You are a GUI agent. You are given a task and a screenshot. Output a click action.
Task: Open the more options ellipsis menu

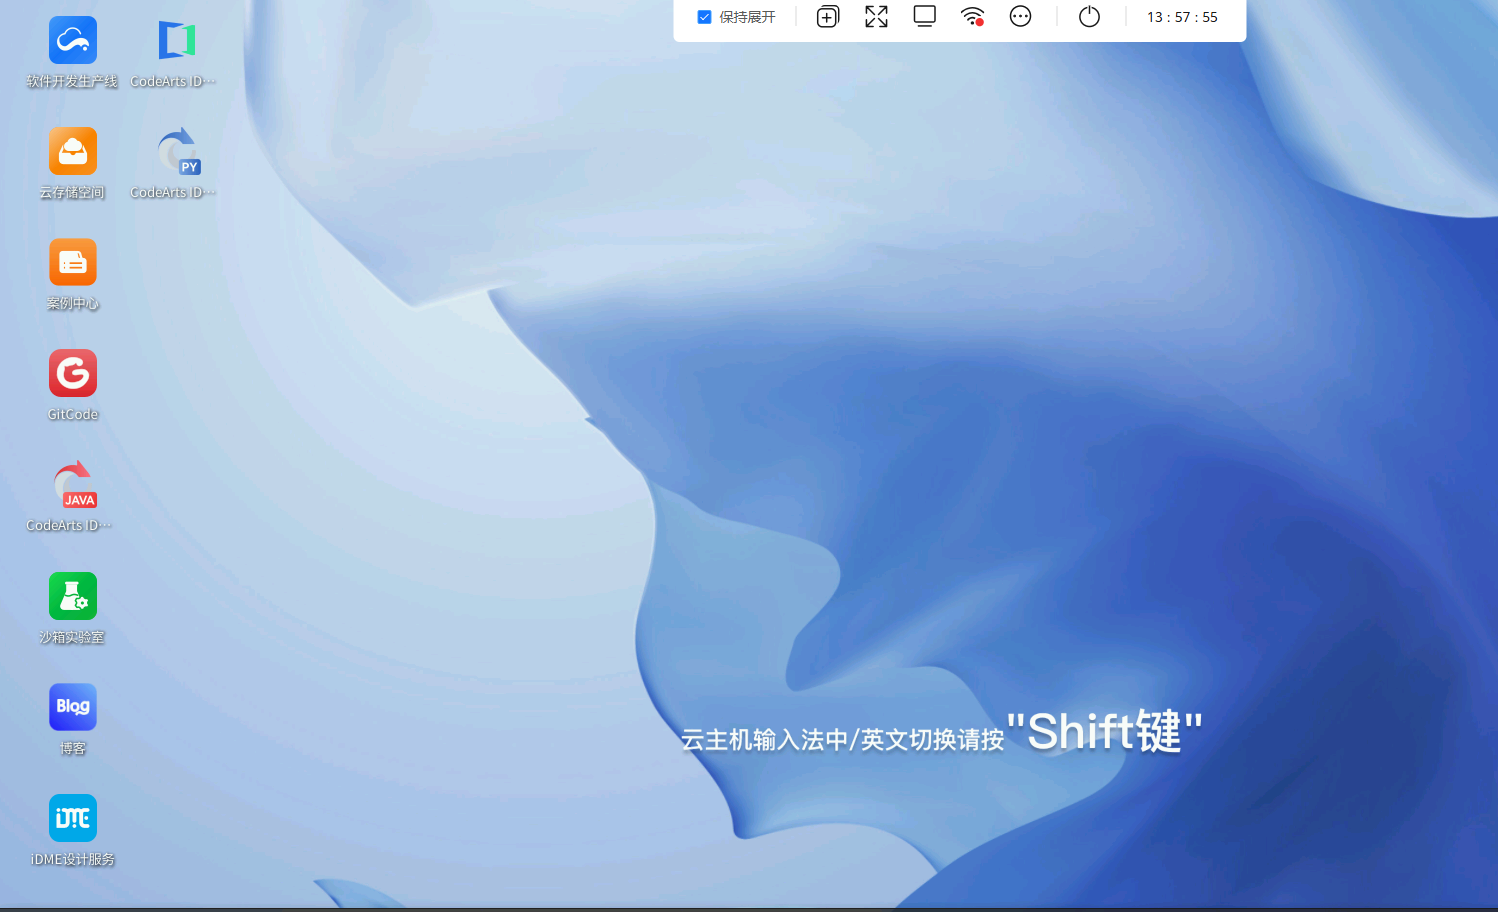pyautogui.click(x=1020, y=16)
